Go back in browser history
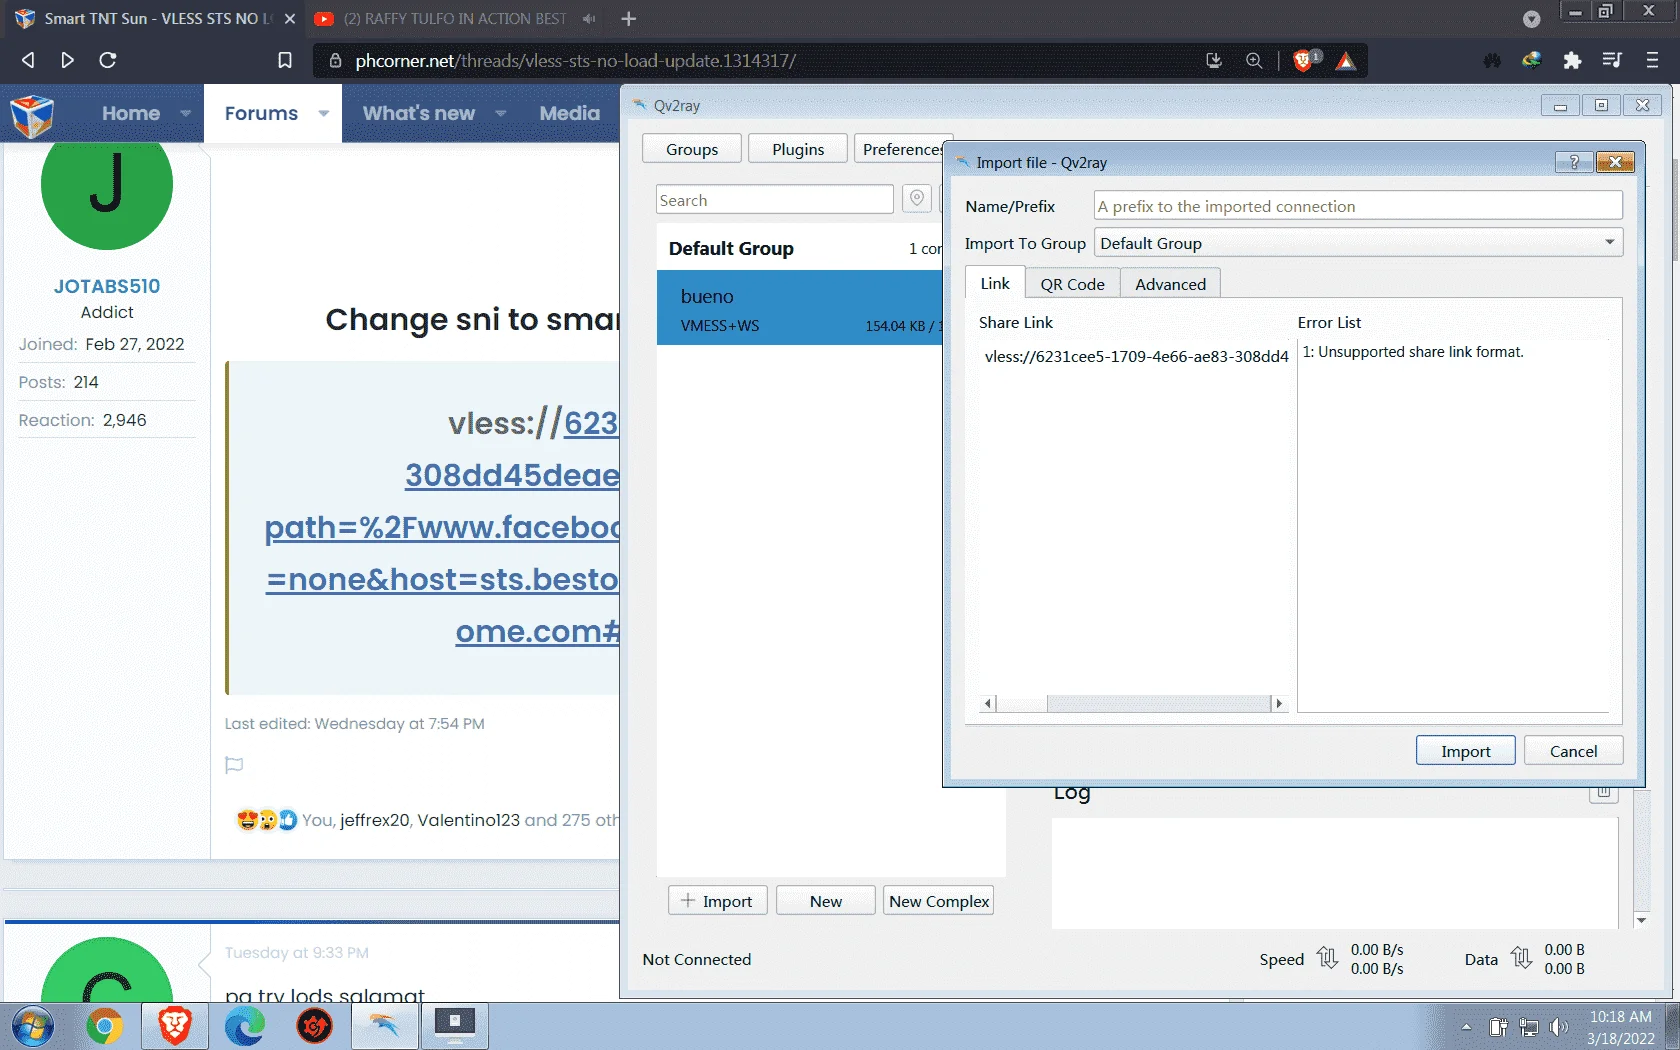1680x1050 pixels. (x=28, y=60)
